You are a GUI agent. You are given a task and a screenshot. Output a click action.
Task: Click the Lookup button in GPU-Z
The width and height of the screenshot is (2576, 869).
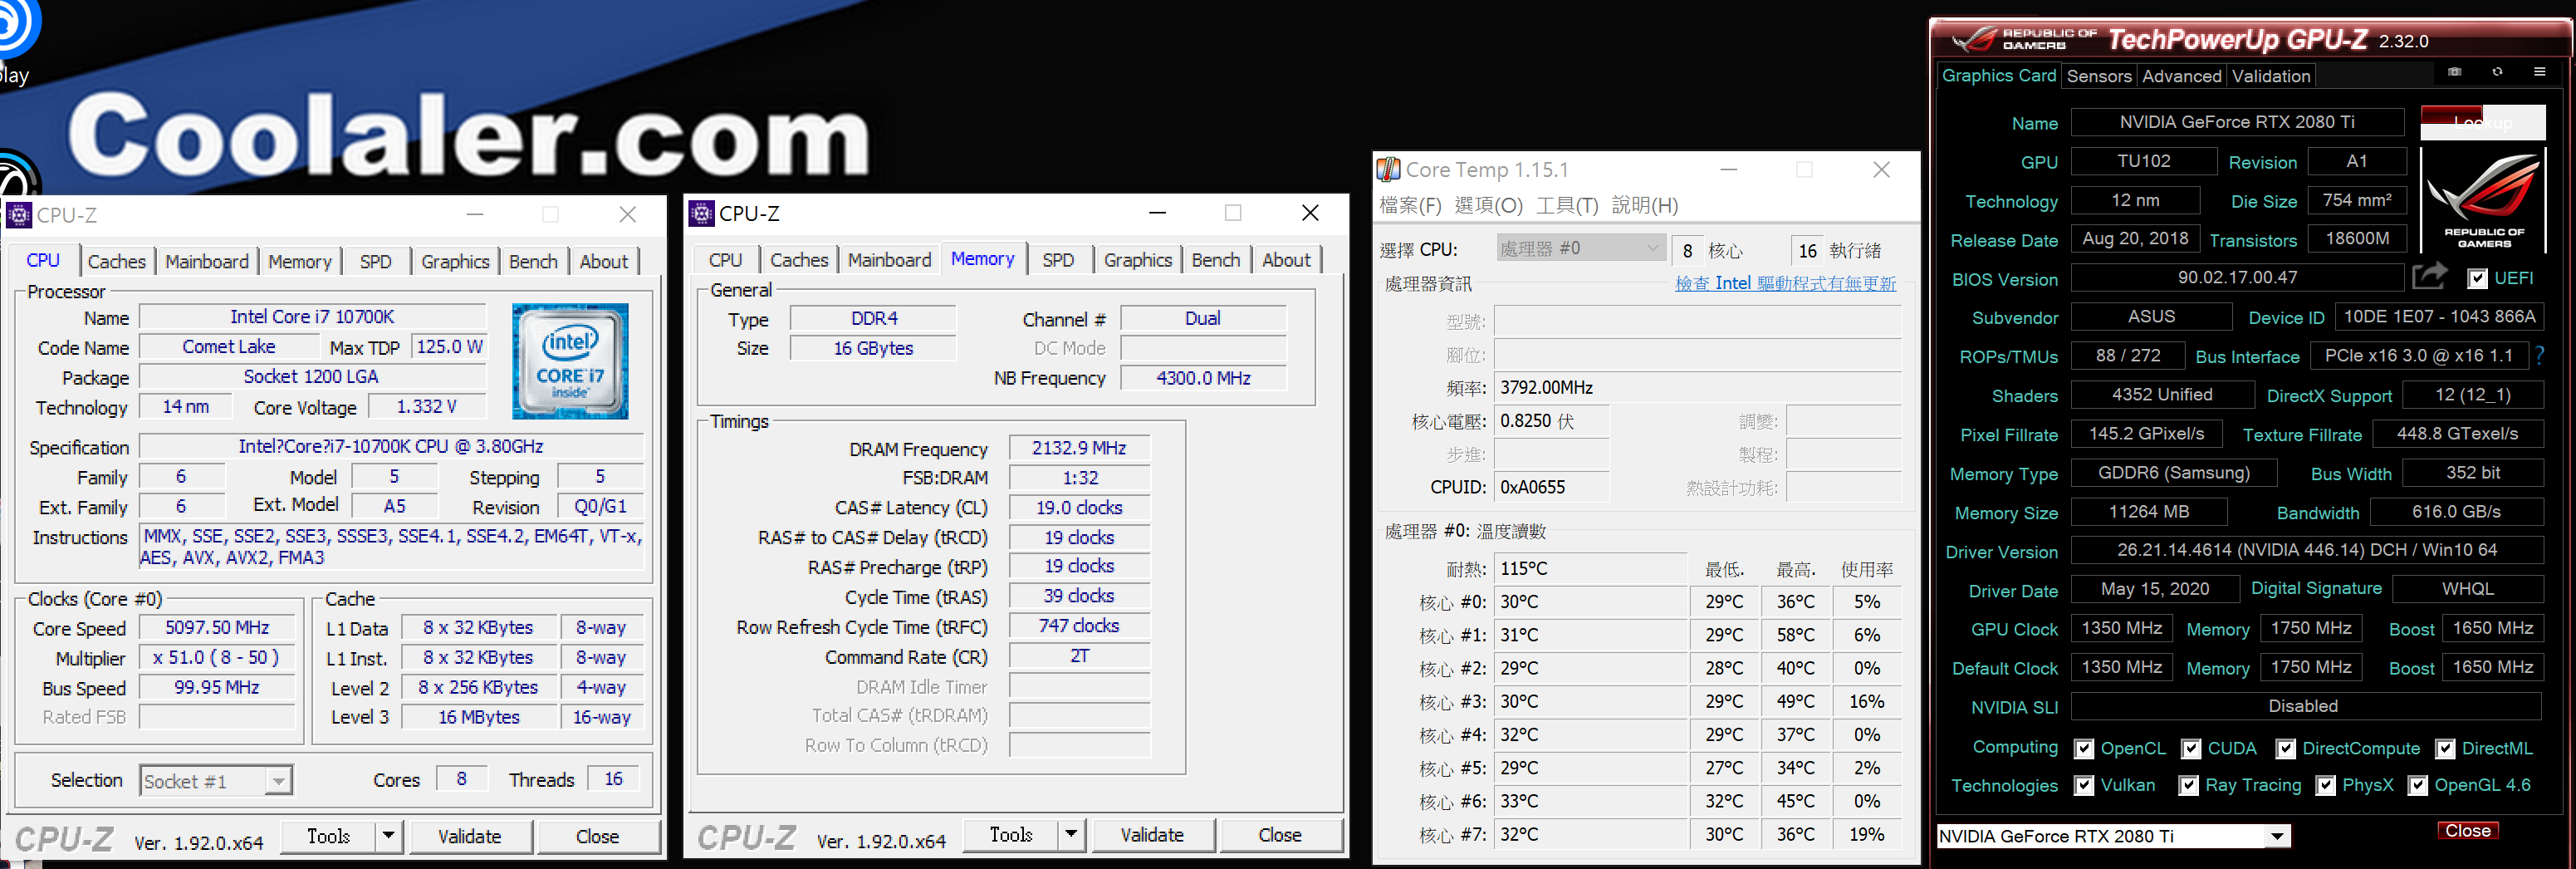pos(2482,122)
